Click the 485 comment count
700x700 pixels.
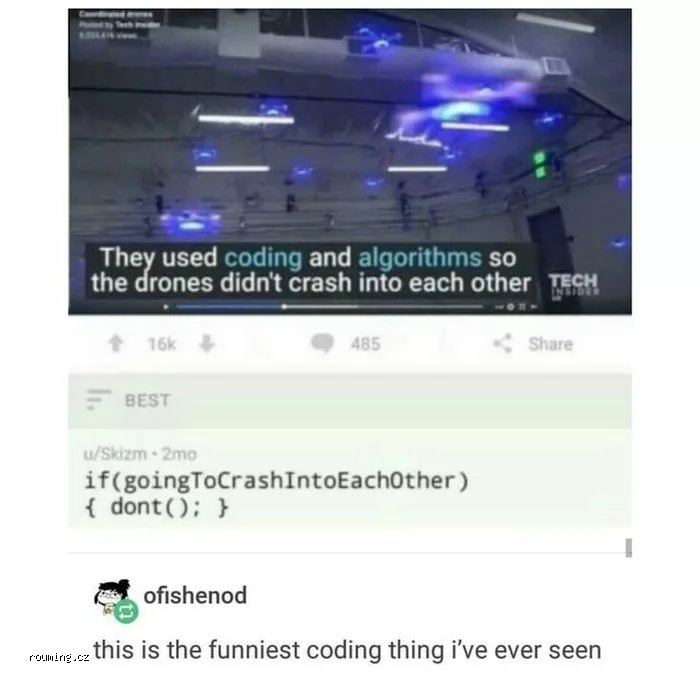coord(366,344)
